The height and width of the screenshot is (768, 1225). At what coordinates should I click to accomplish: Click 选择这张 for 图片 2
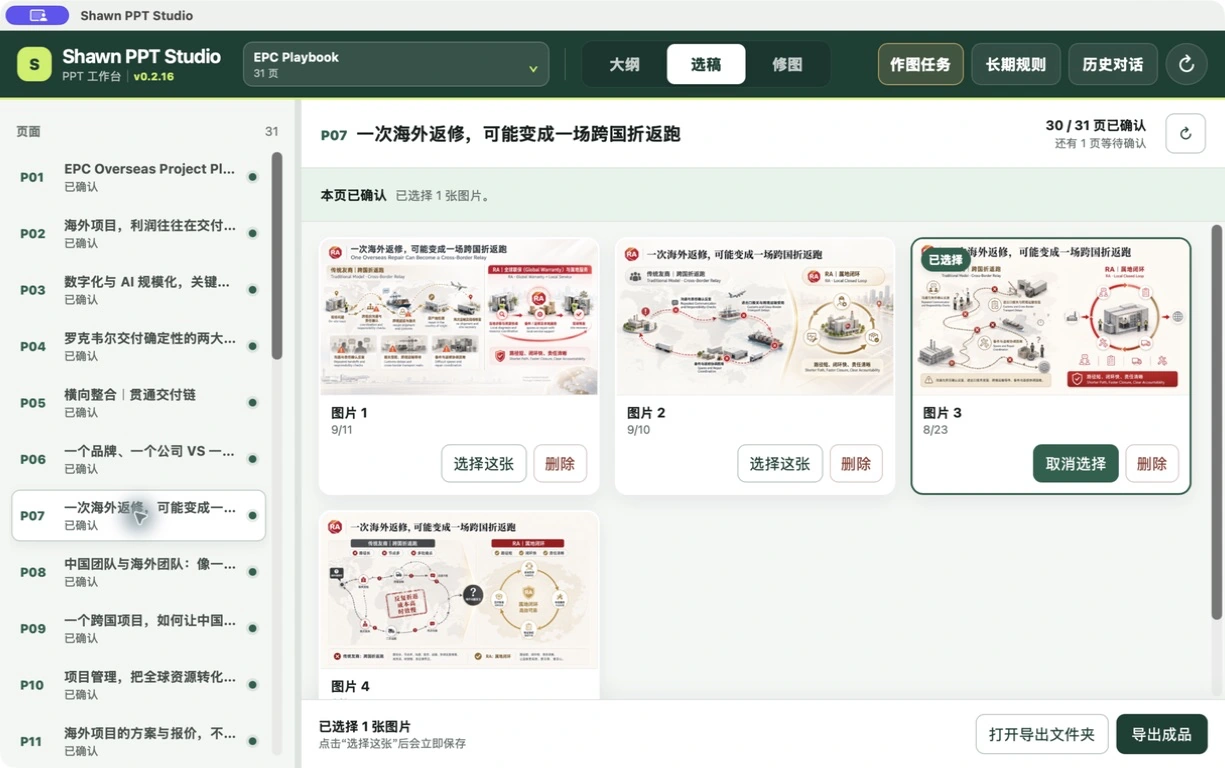[x=780, y=464]
